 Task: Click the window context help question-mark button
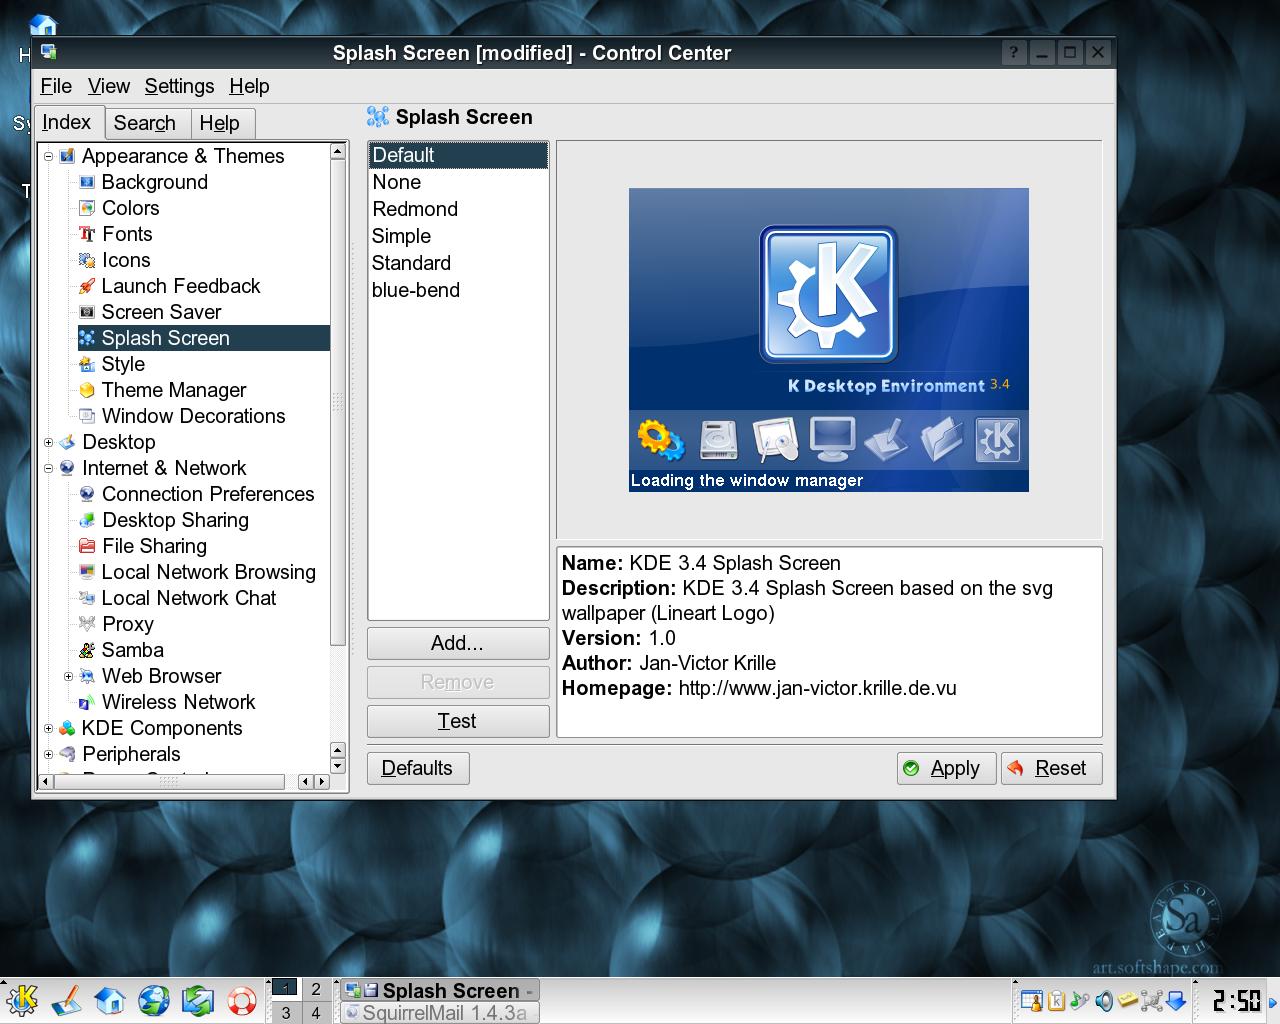tap(1014, 53)
